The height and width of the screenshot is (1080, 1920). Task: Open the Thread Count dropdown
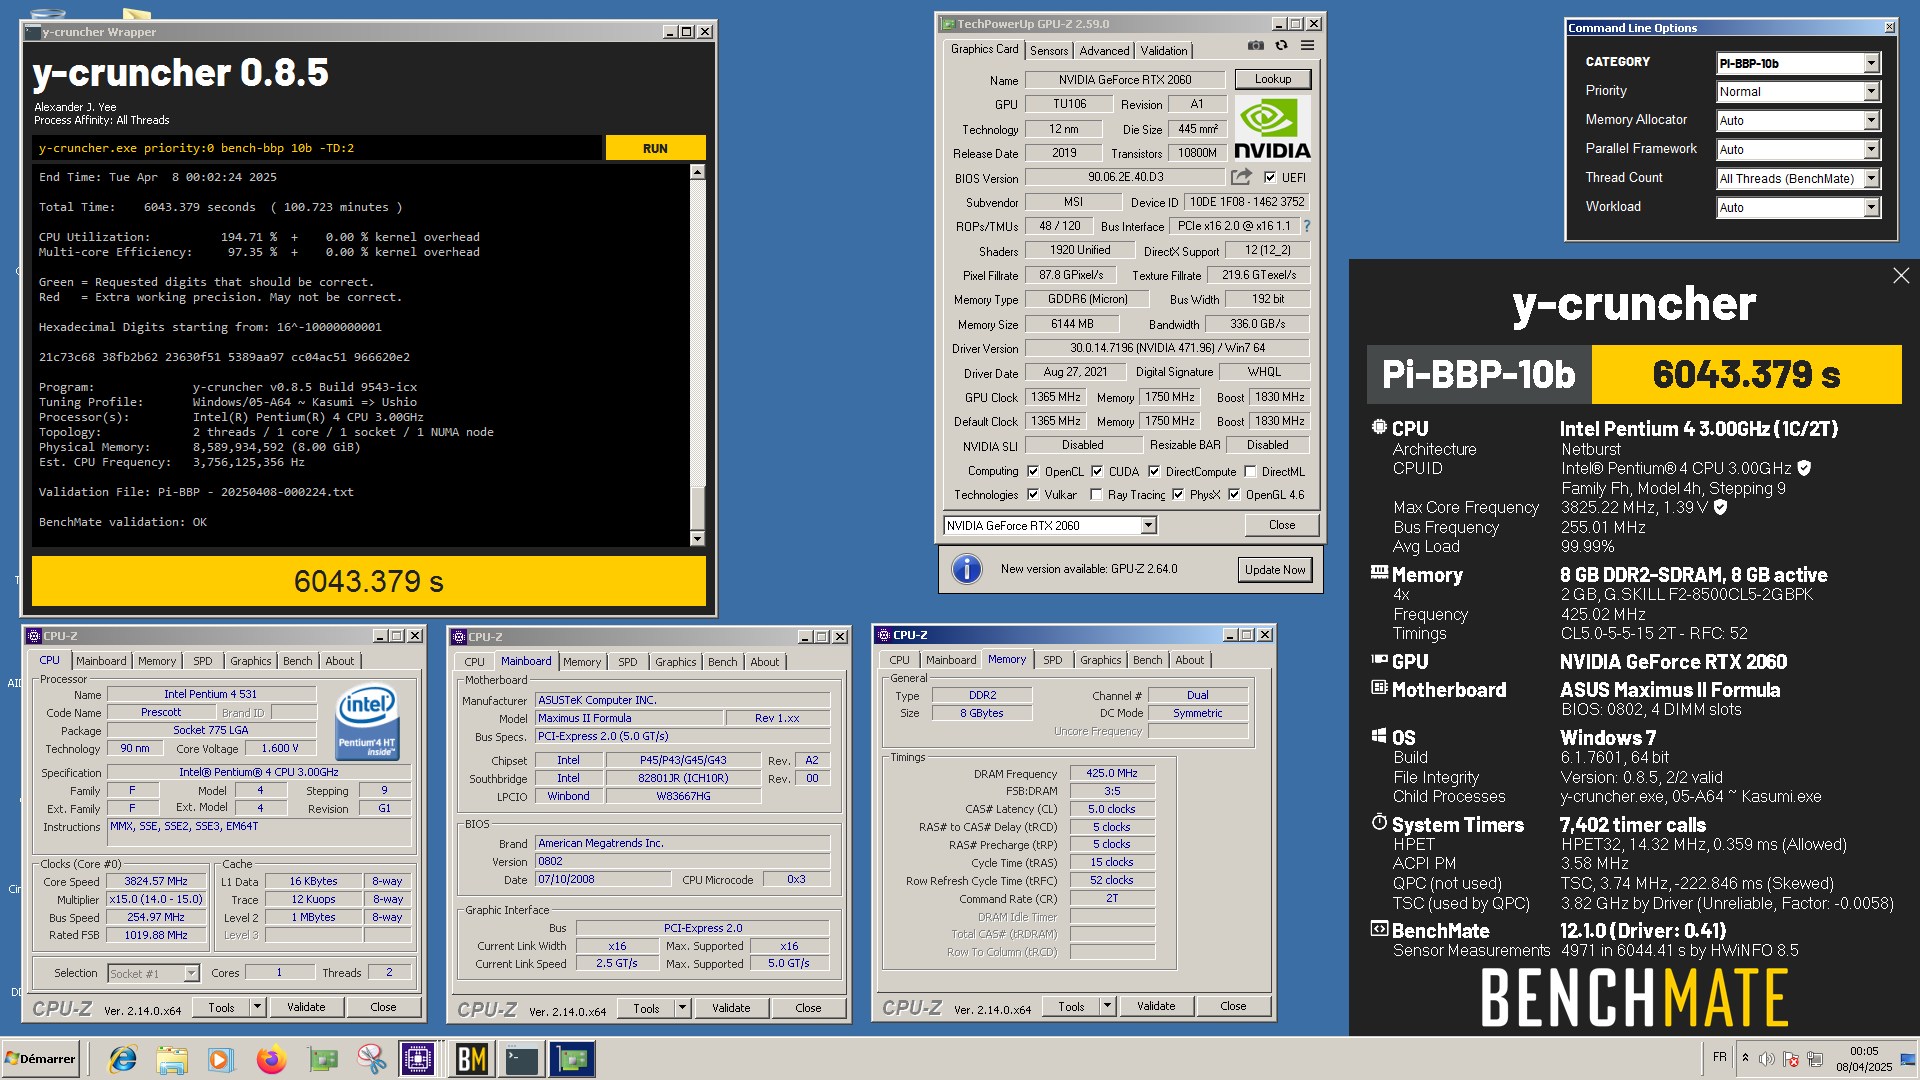[1798, 179]
